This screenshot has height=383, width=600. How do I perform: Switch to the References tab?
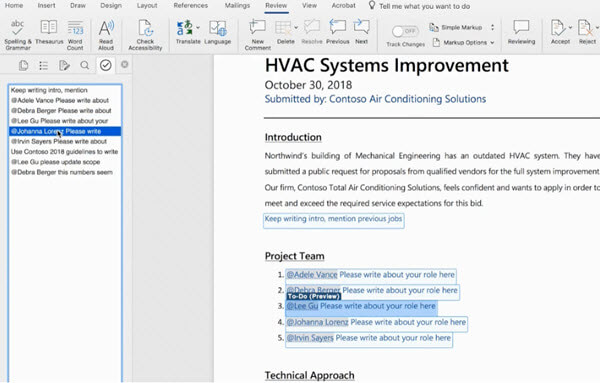191,5
